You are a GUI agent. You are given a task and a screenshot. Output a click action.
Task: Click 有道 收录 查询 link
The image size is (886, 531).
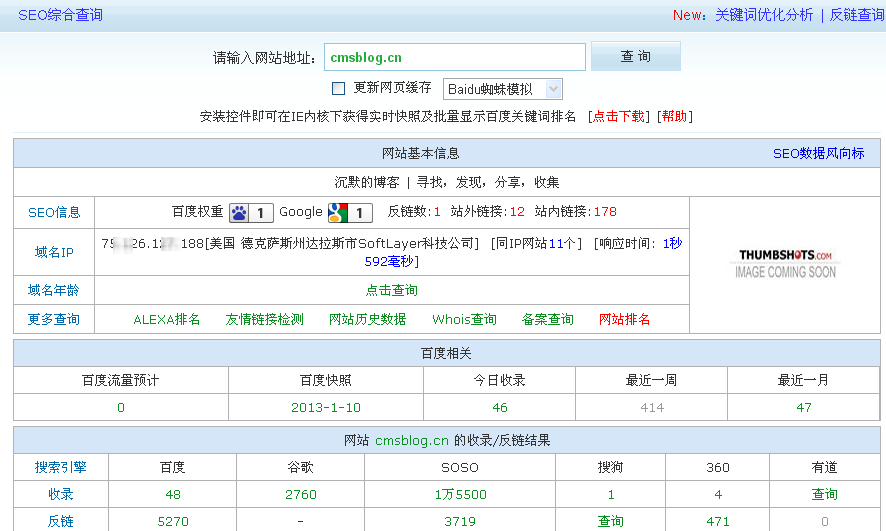click(x=824, y=495)
